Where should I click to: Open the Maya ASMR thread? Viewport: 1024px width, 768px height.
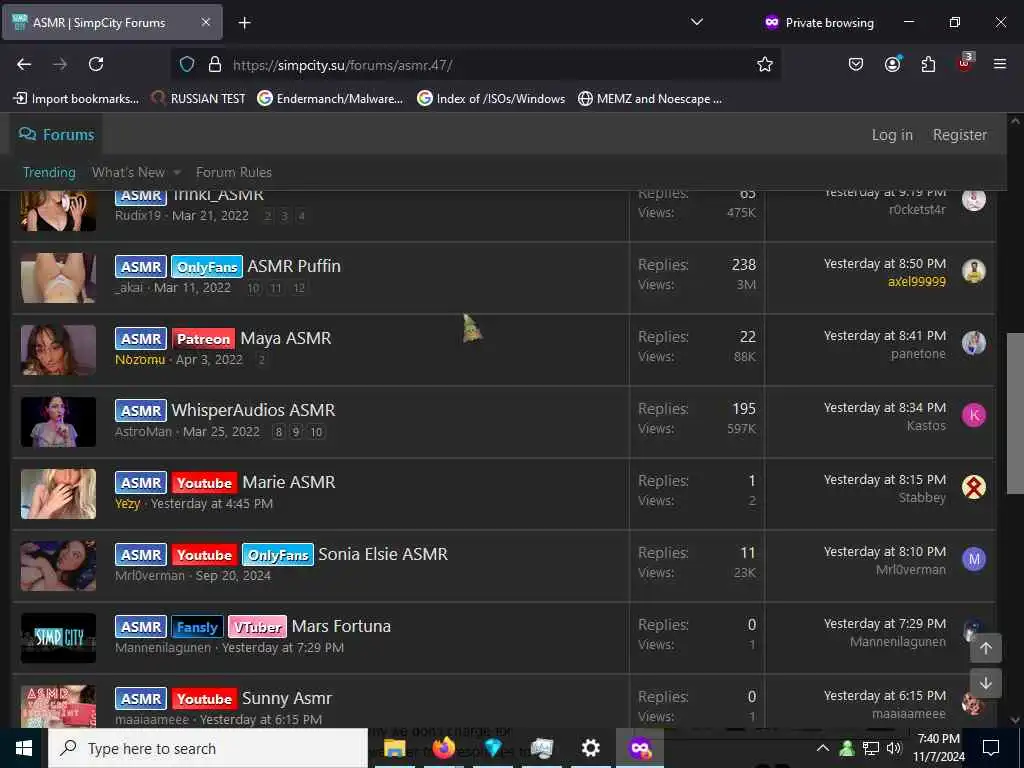[x=285, y=338]
